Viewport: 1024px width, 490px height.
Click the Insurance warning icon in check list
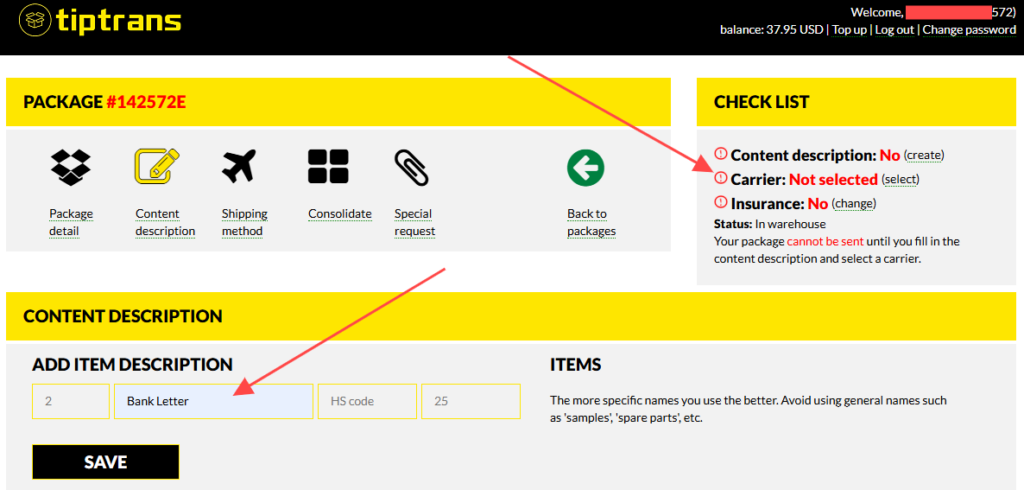[x=720, y=202]
